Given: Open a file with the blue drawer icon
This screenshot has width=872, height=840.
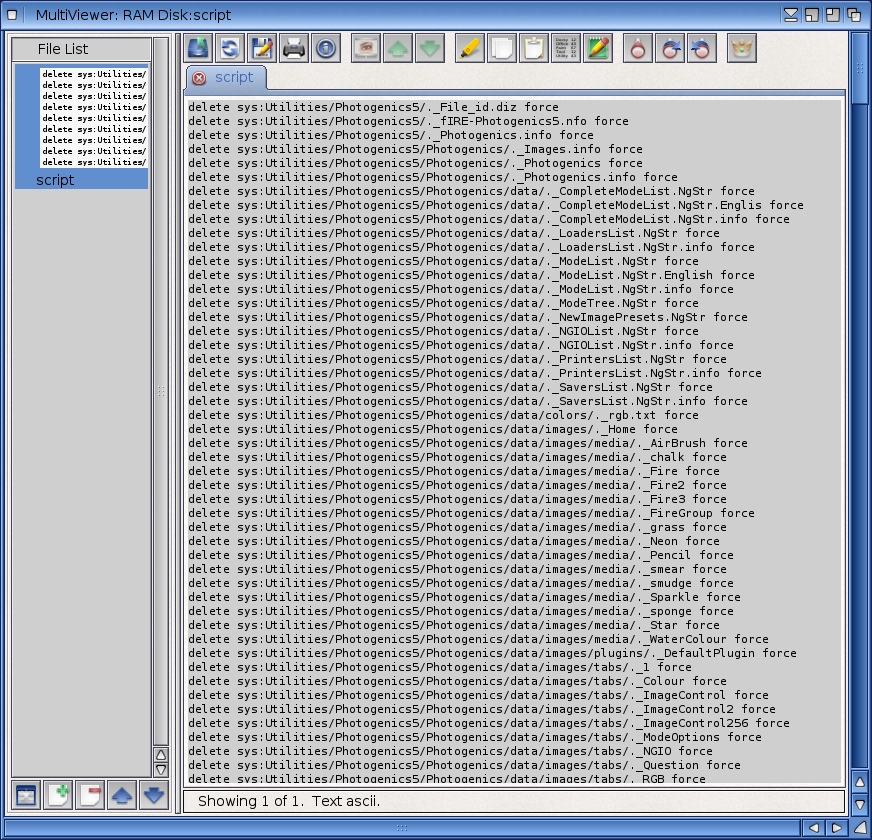Looking at the screenshot, I should pos(198,48).
